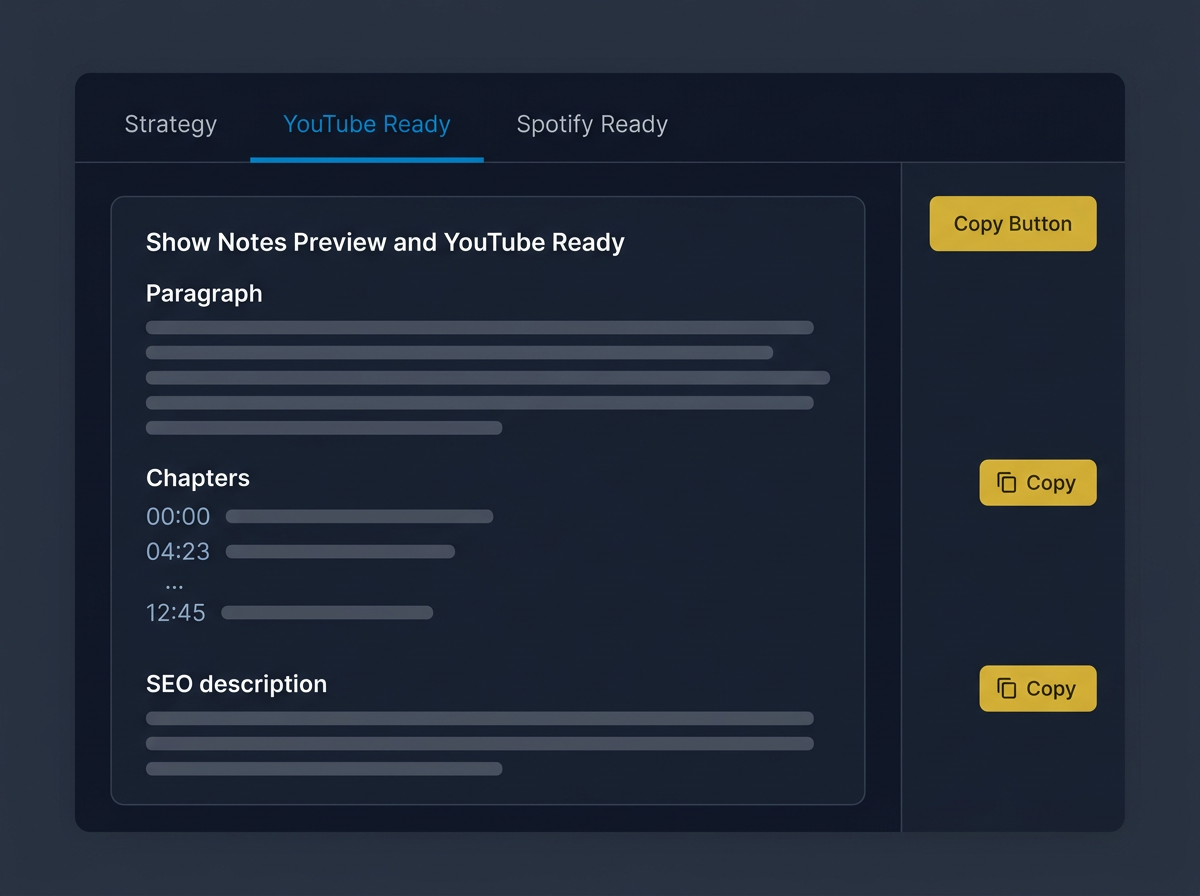This screenshot has width=1200, height=896.
Task: Click the copy icon beside Chapters
Action: click(1007, 483)
